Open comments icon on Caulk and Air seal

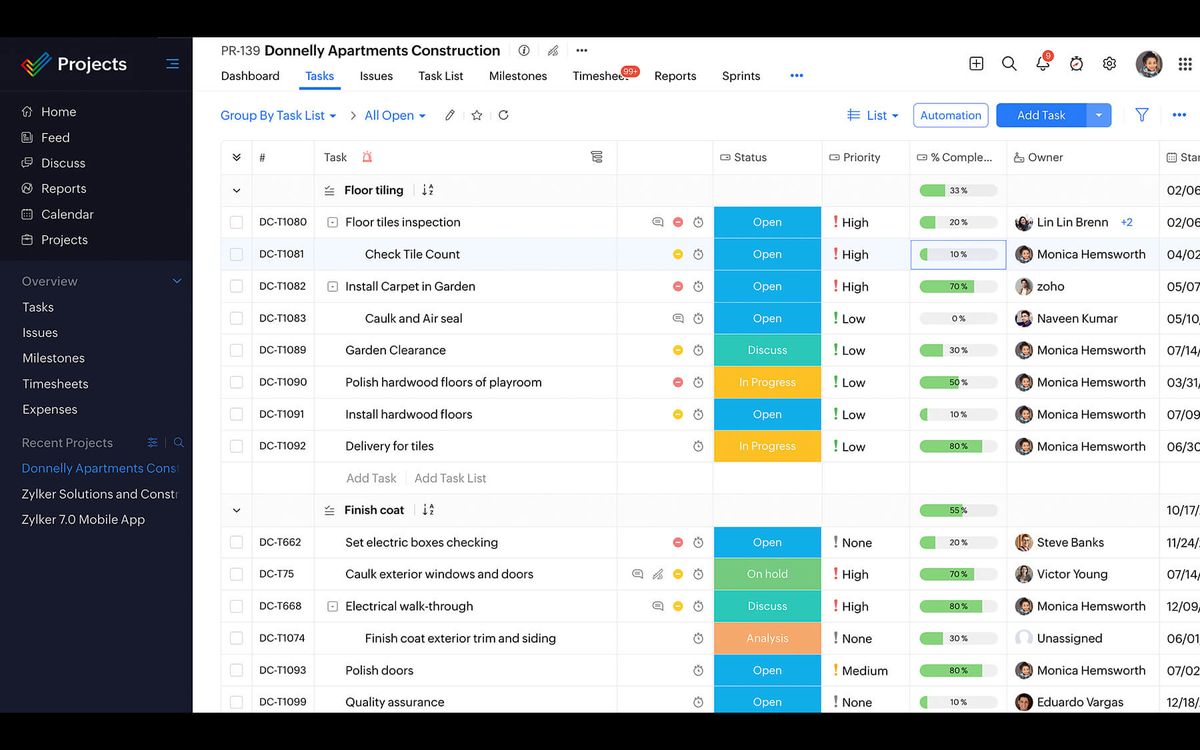point(677,318)
